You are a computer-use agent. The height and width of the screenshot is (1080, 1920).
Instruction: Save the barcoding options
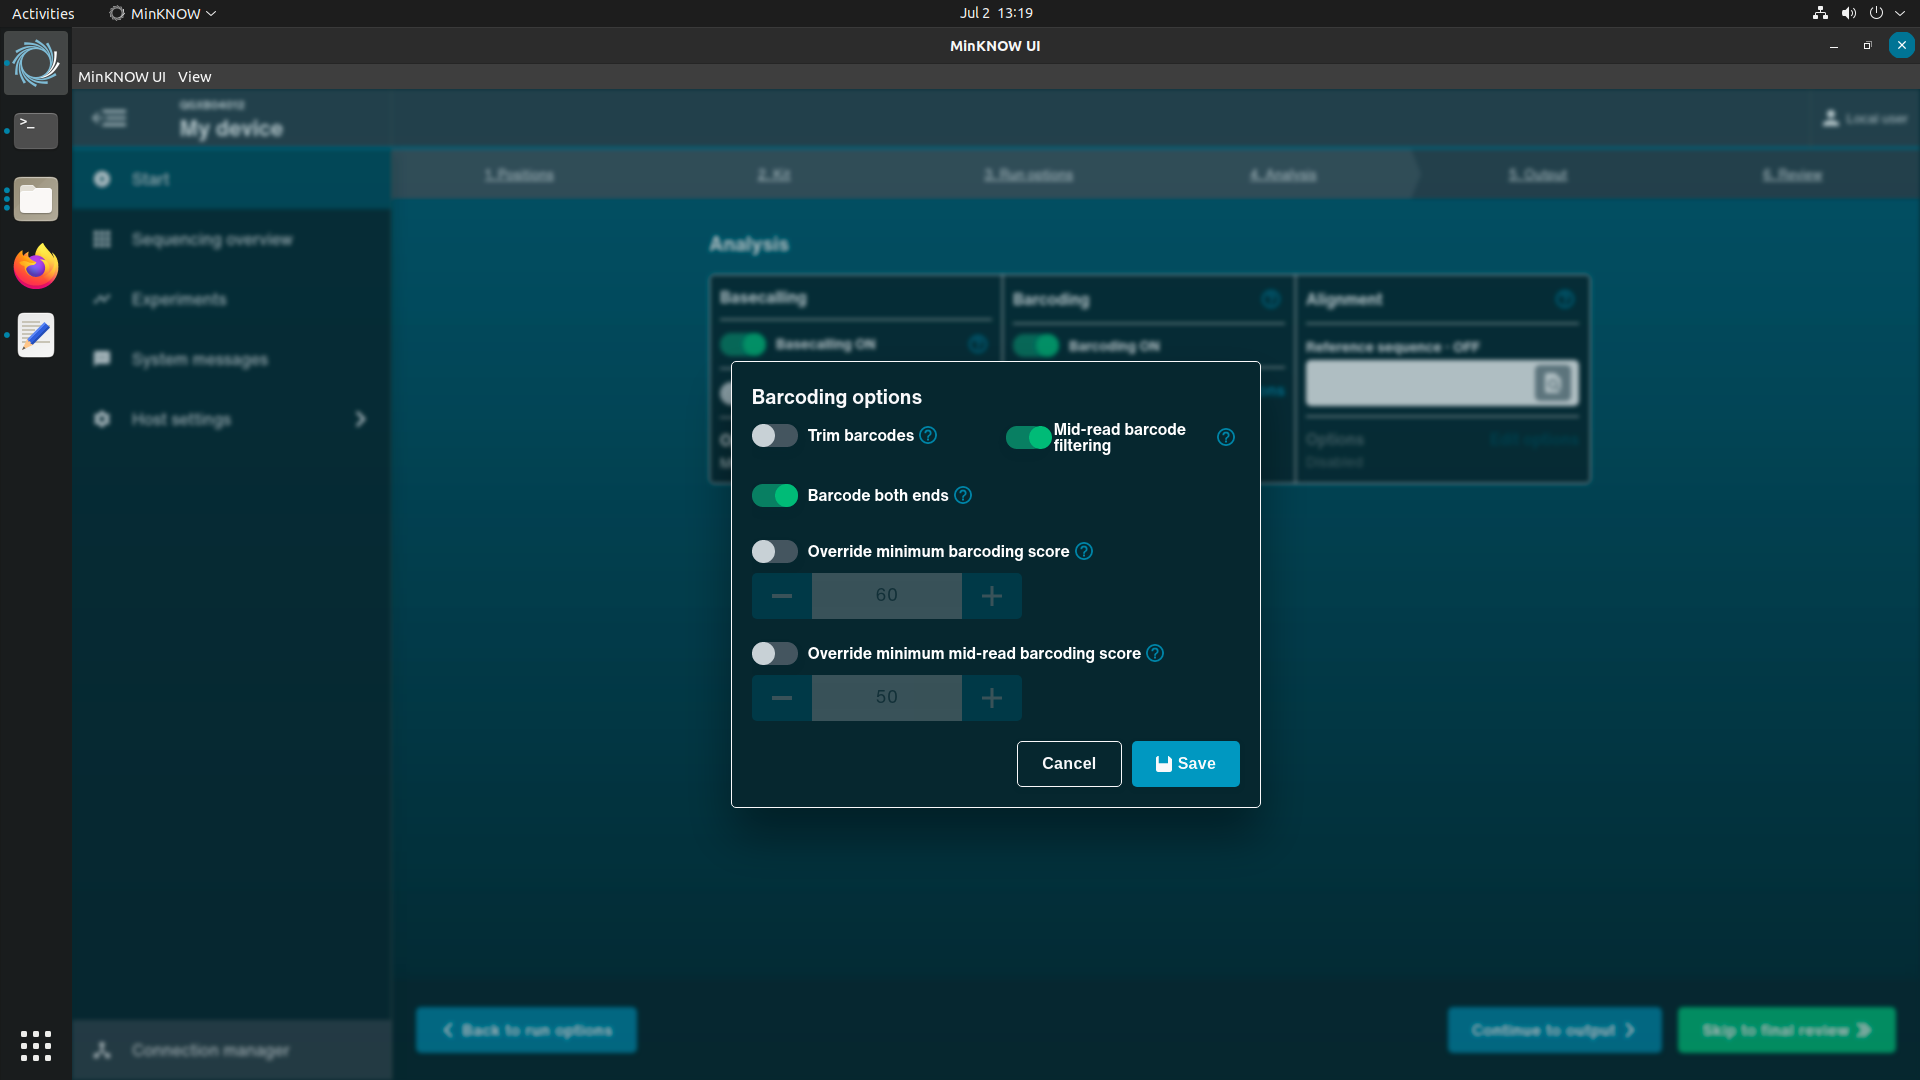[1186, 764]
